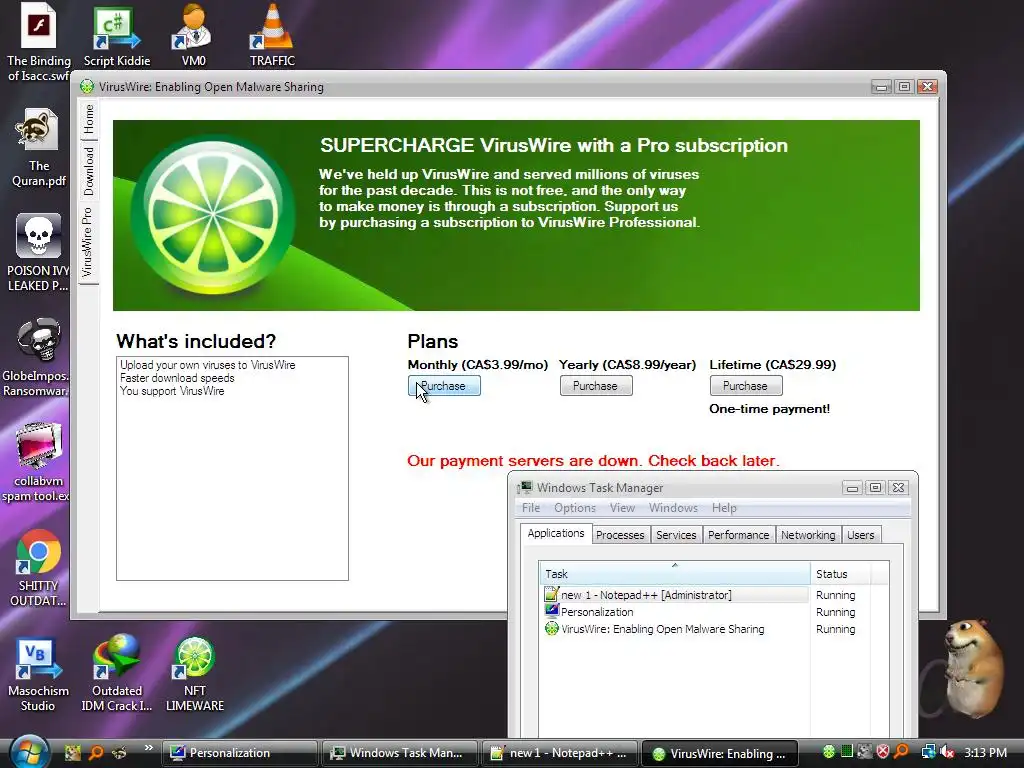Switch to the Users tab

coord(861,535)
